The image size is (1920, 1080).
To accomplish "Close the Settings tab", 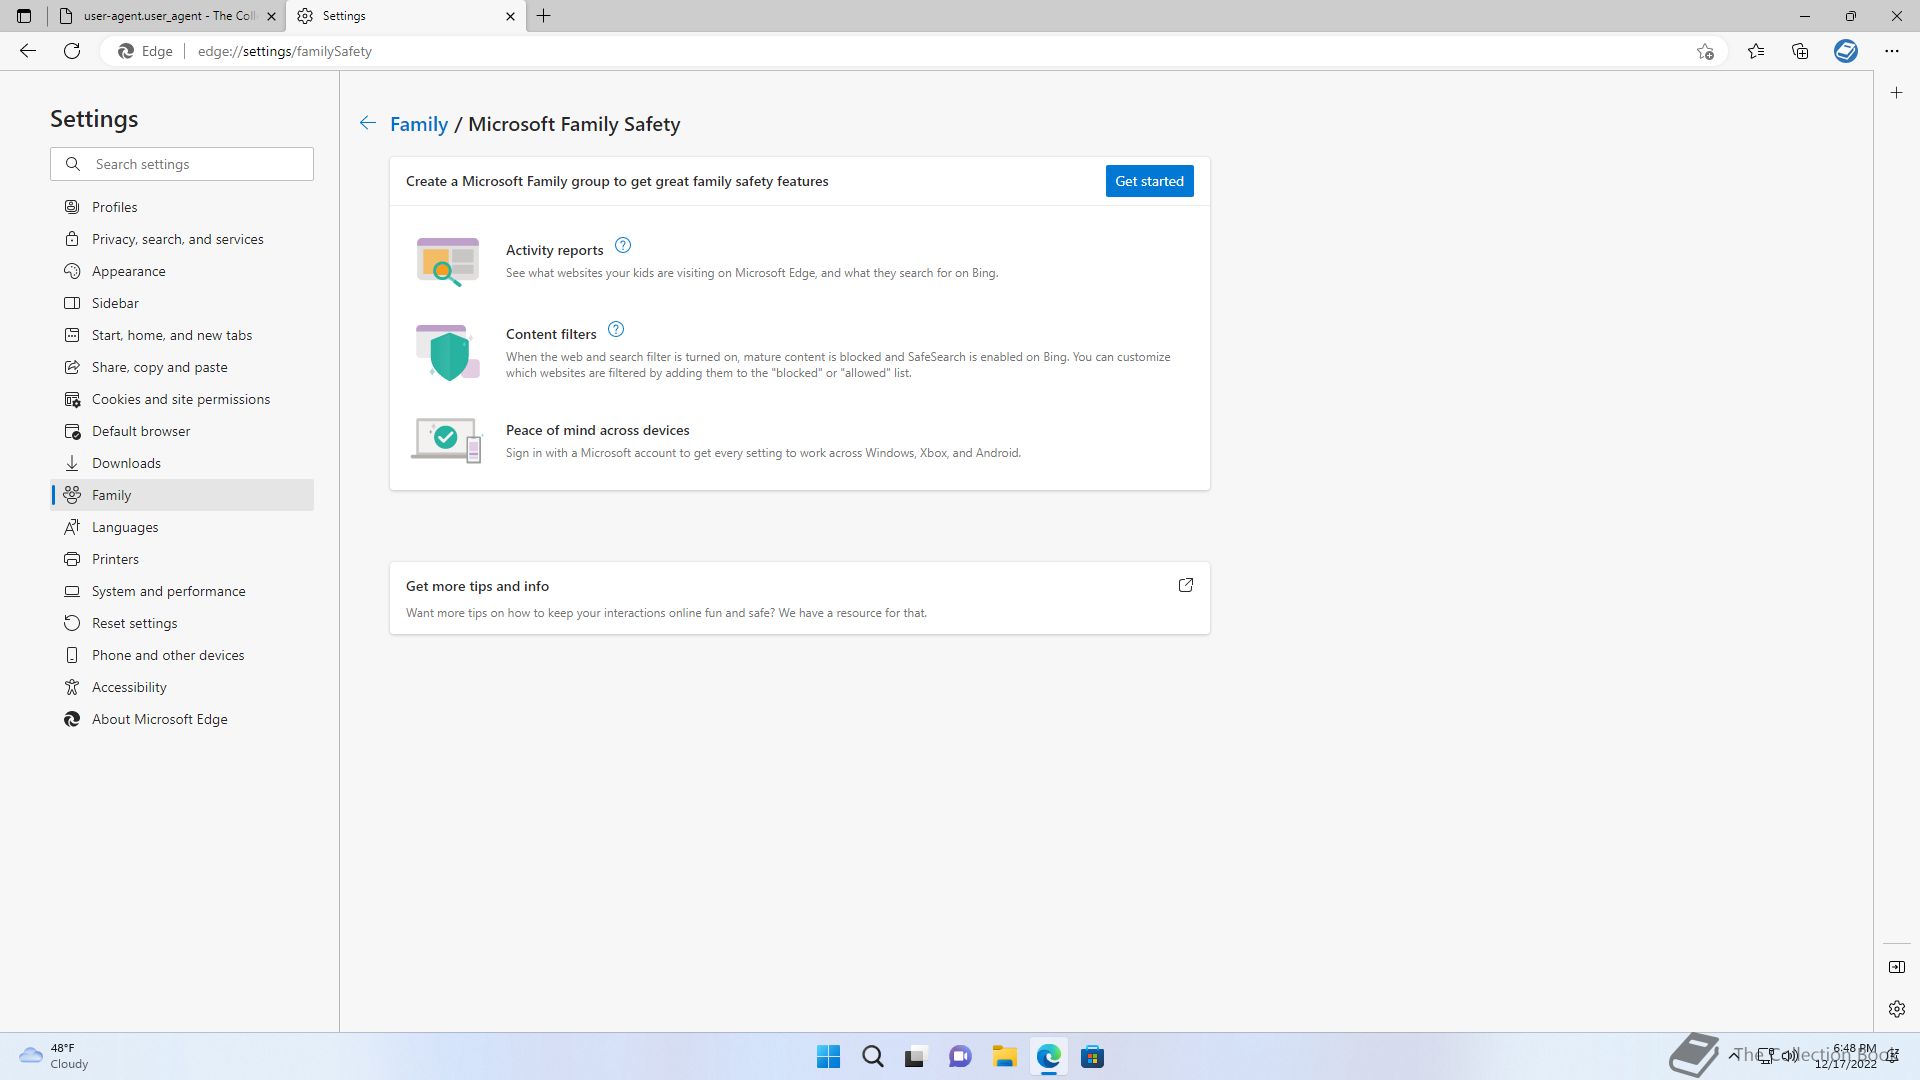I will point(510,16).
